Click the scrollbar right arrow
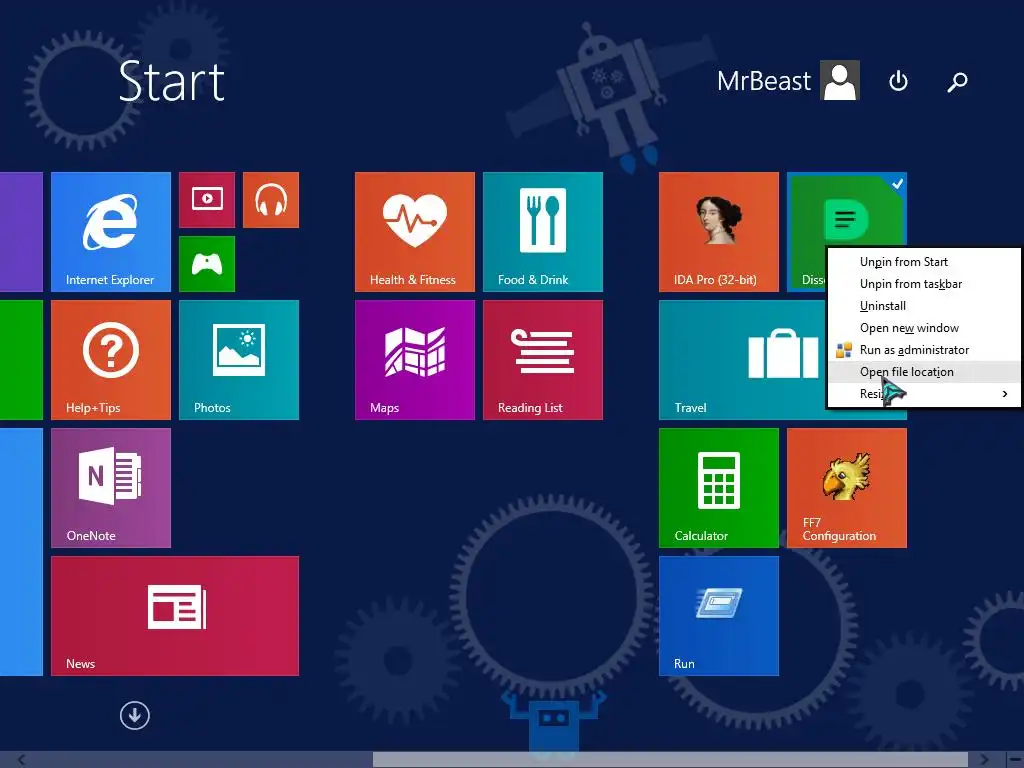1024x768 pixels. (x=985, y=760)
